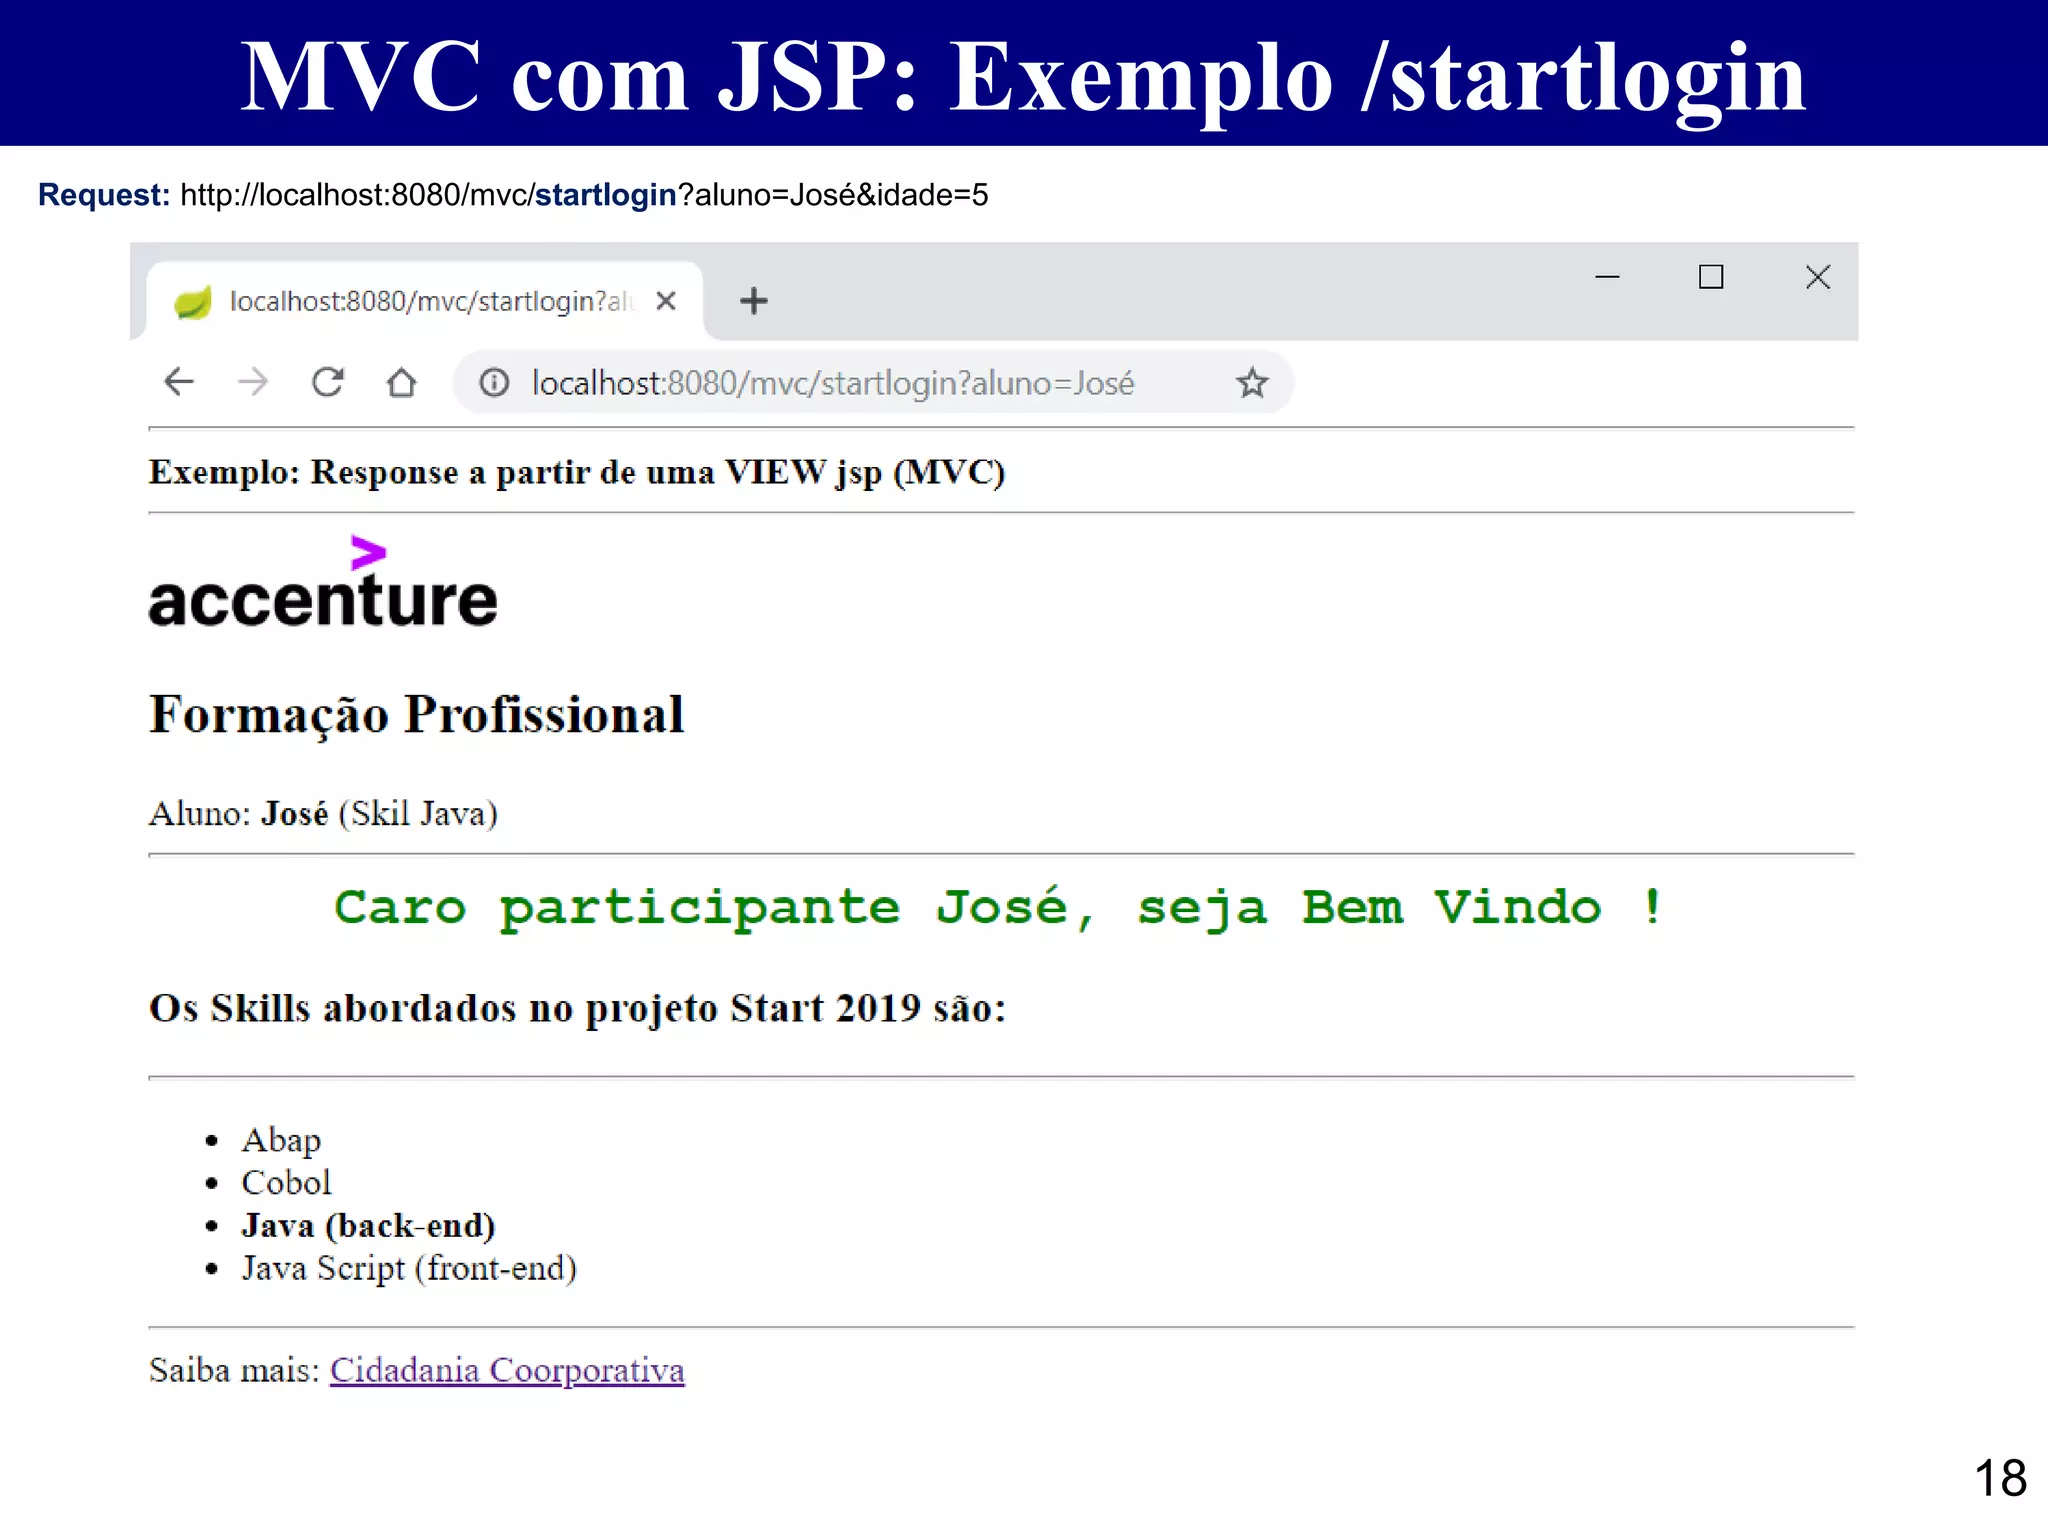Image resolution: width=2048 pixels, height=1536 pixels.
Task: Click the 'Aluno: José (Skil Java)' line
Action: (323, 814)
